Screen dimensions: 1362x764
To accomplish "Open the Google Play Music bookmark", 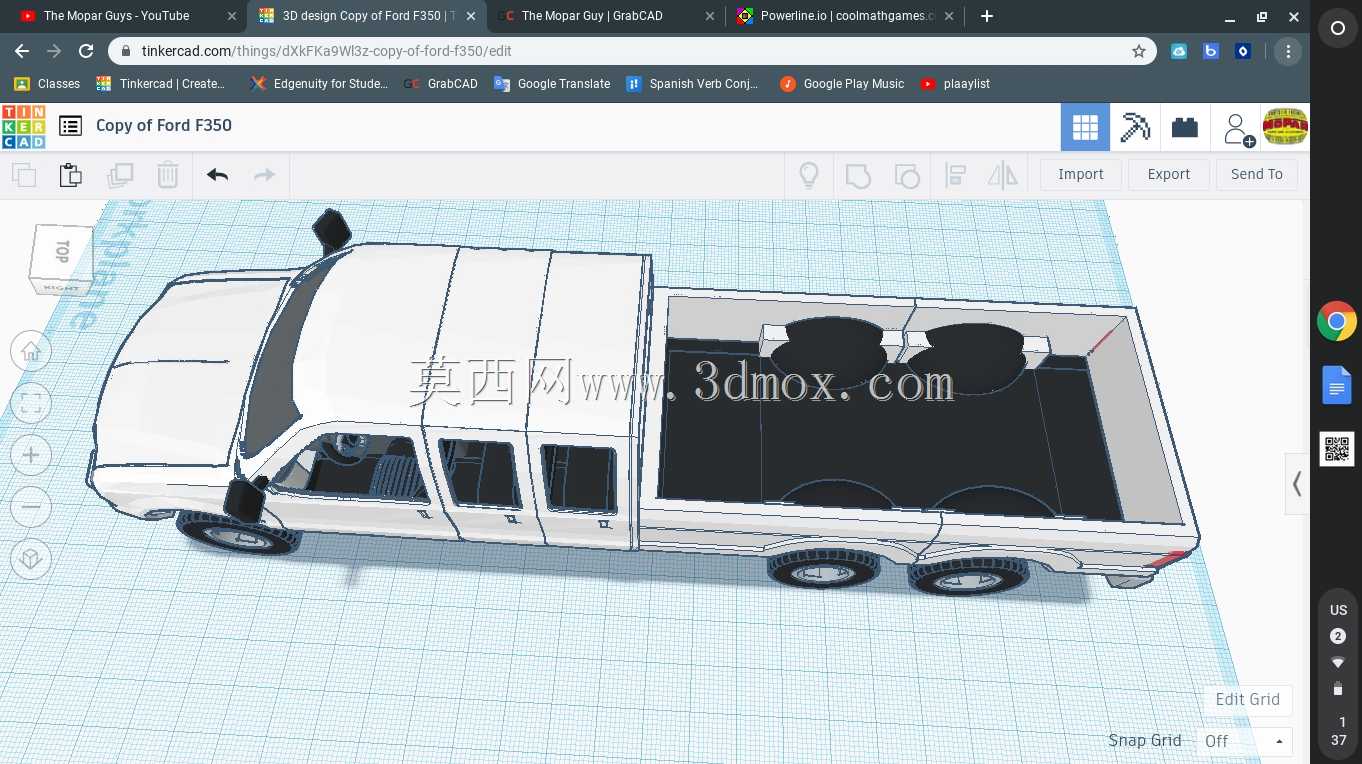I will [842, 84].
